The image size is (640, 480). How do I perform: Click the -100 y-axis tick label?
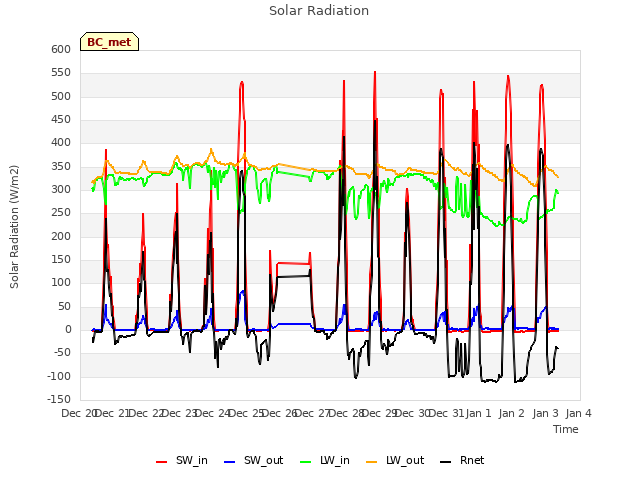[58, 376]
